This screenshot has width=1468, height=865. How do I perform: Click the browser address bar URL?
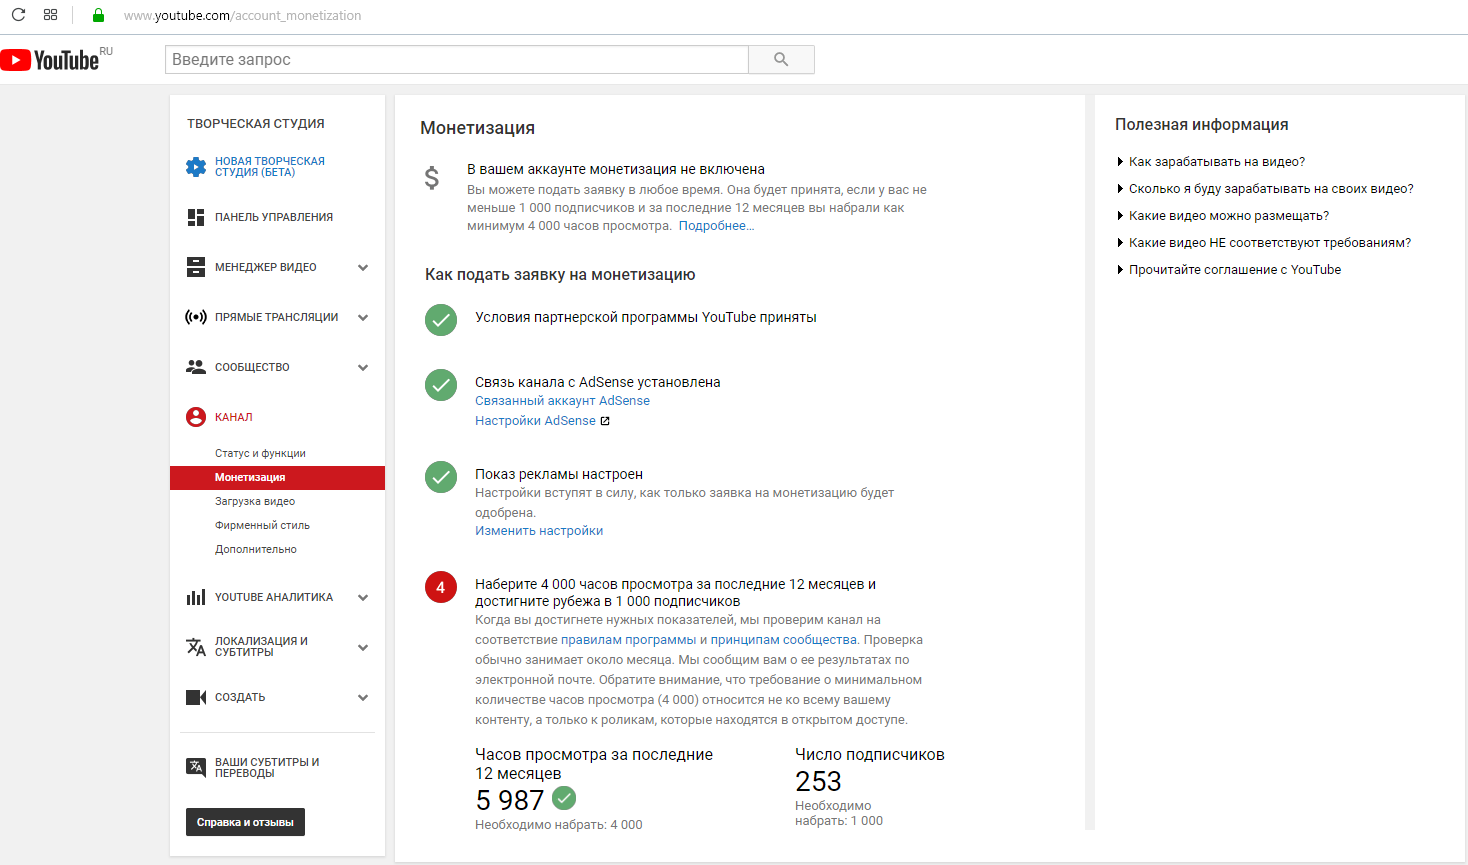[243, 16]
